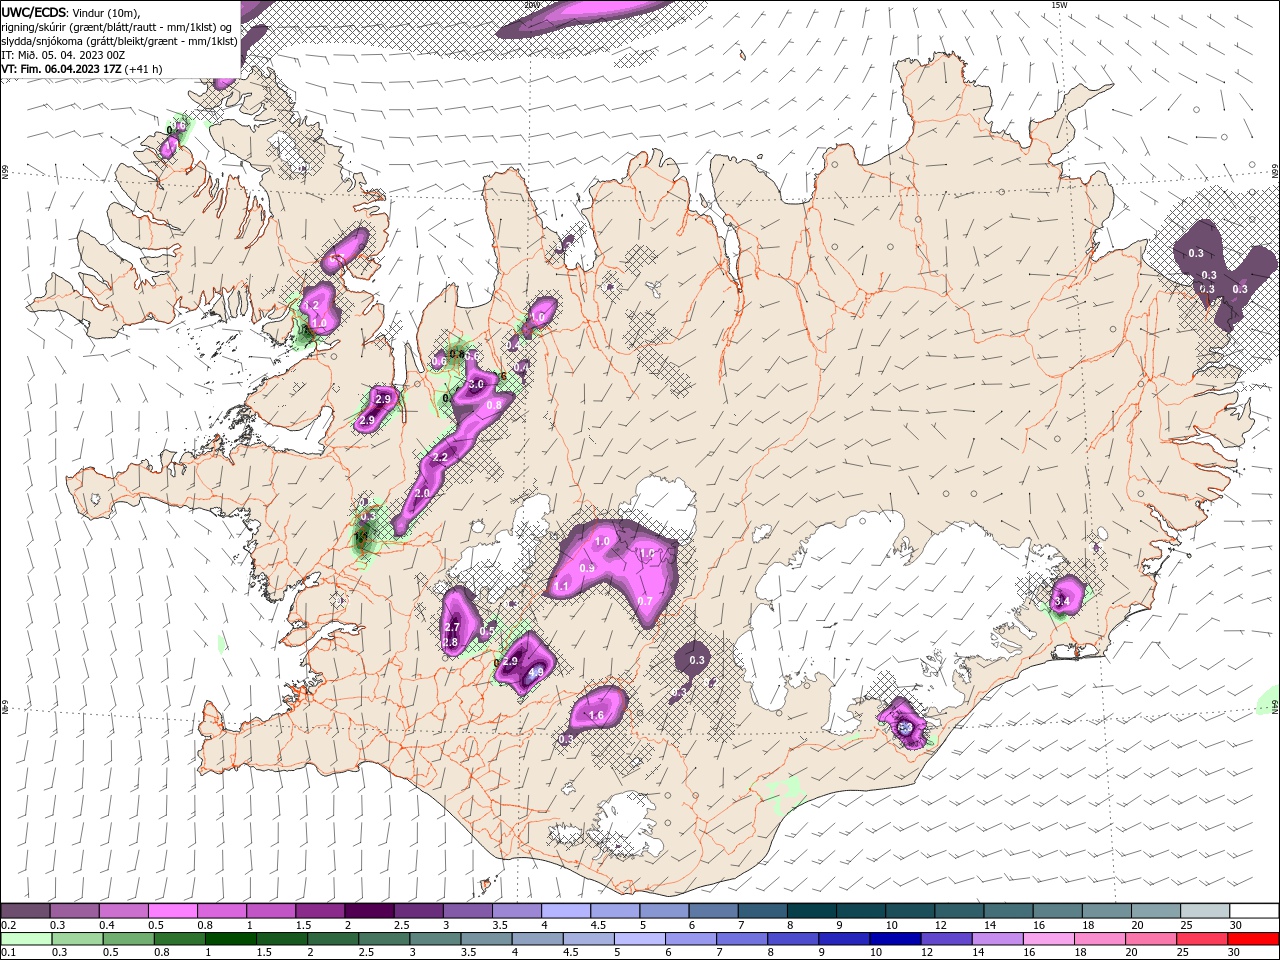Click the 0.7 precipitation value on the map

[x=645, y=601]
